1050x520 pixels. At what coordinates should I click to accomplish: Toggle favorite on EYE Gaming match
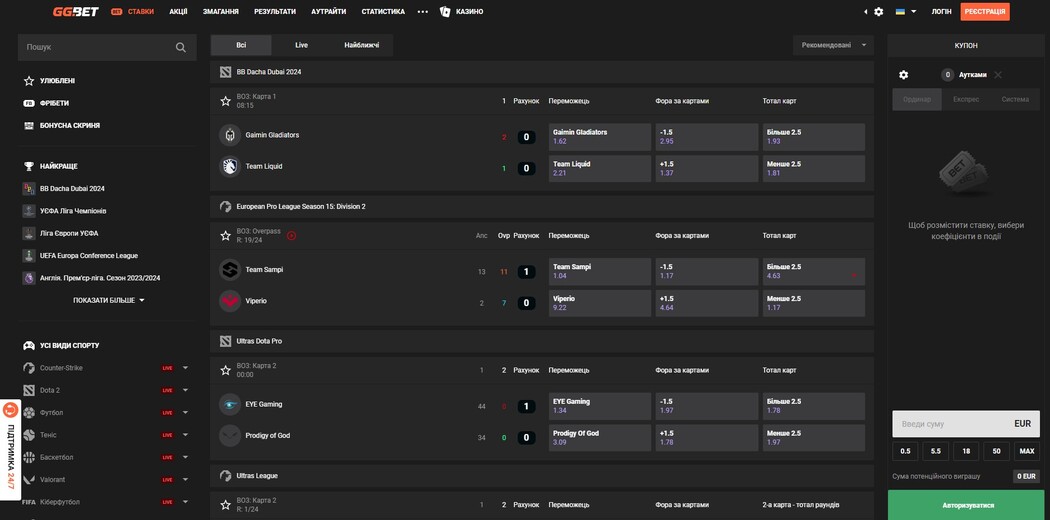pyautogui.click(x=226, y=370)
